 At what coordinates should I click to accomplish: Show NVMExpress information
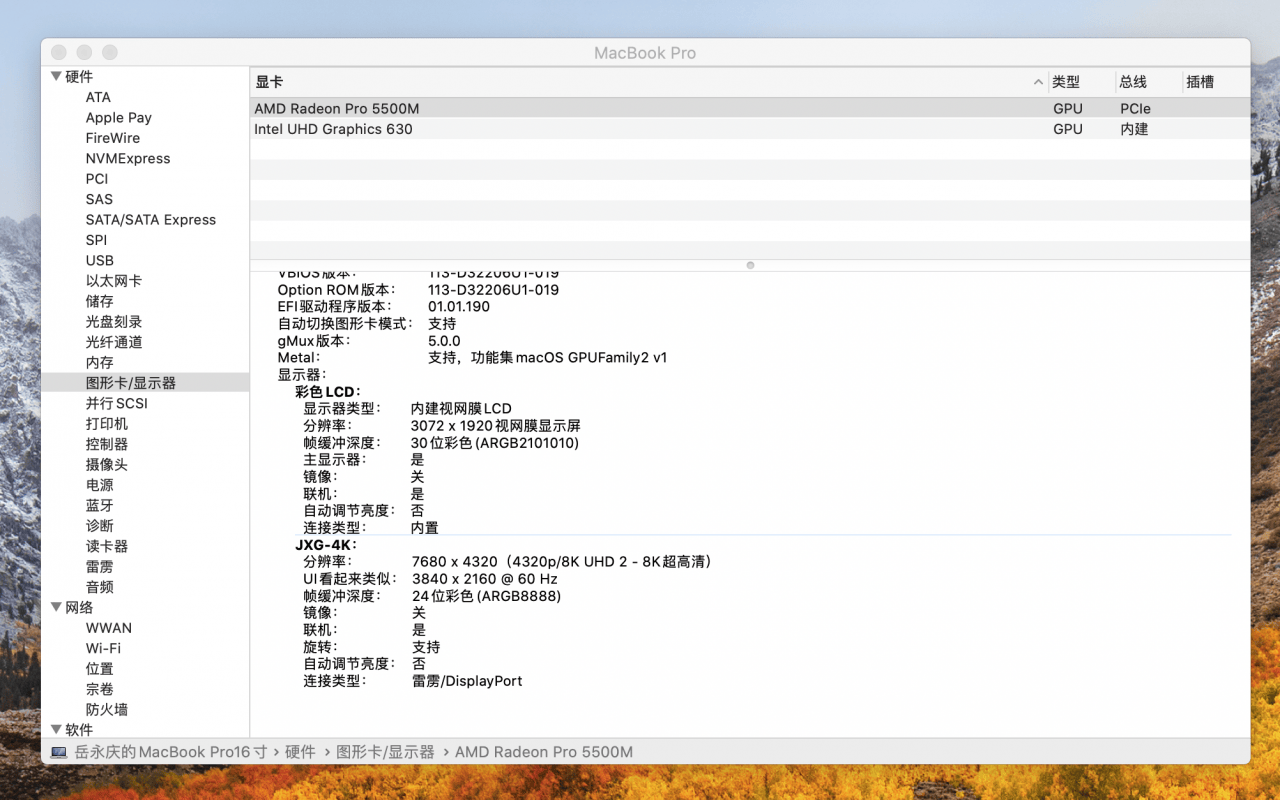(x=128, y=158)
